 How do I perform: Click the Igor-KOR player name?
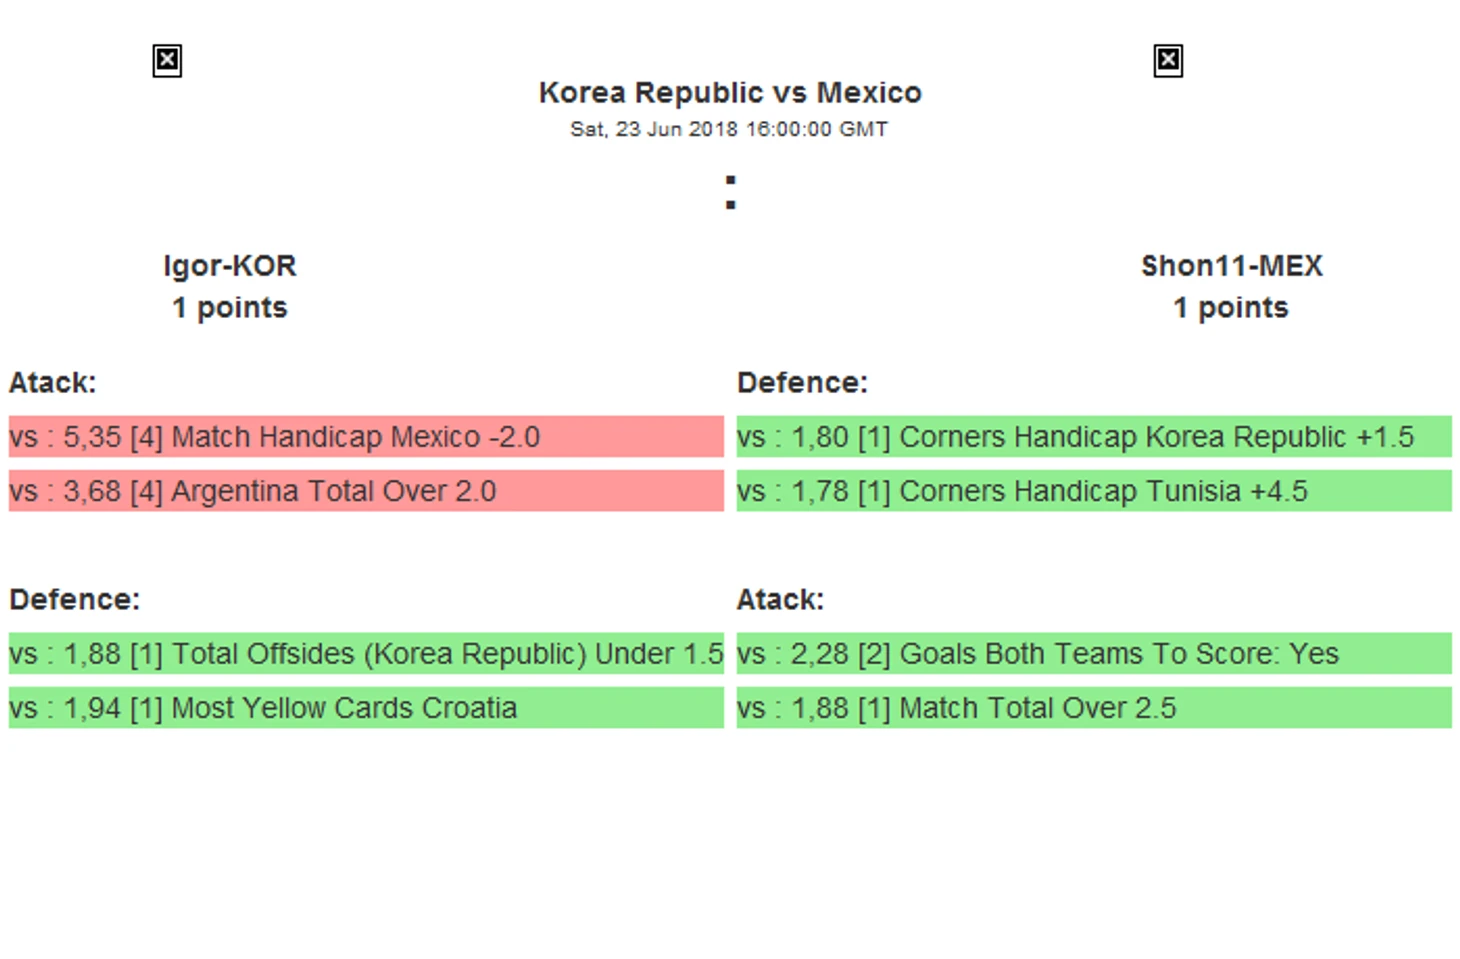pyautogui.click(x=230, y=266)
